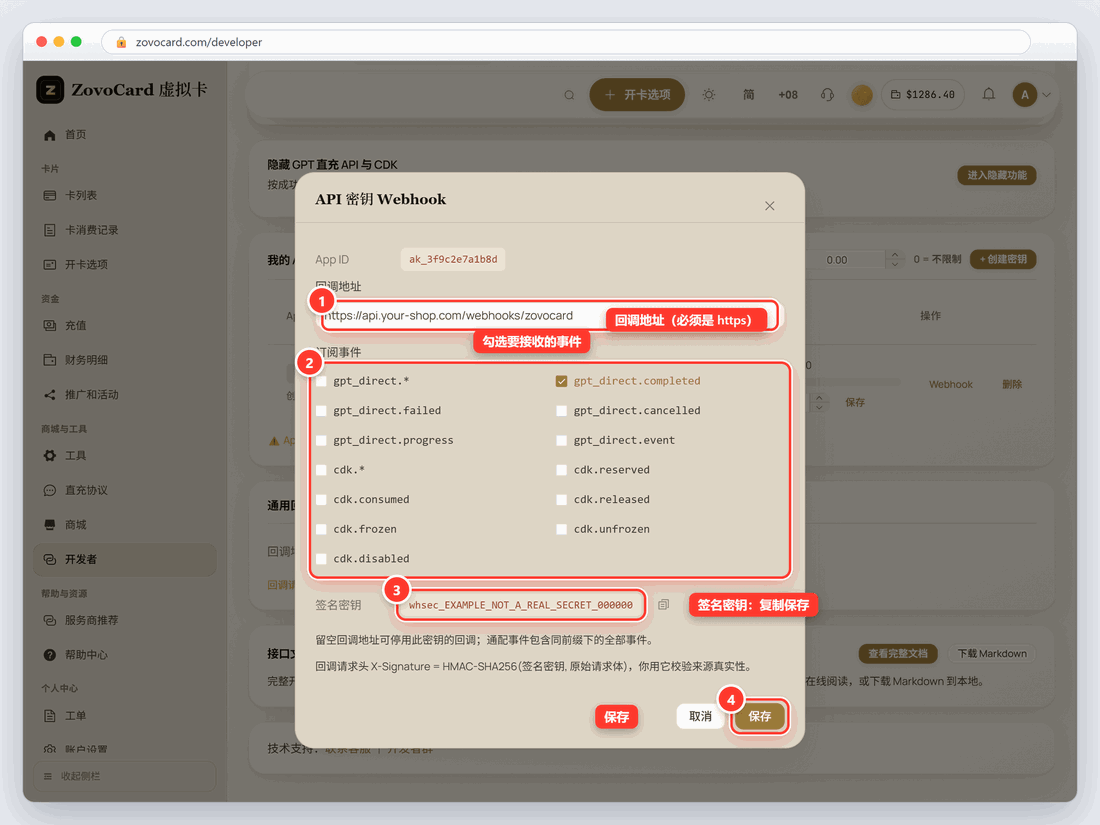Check the cdk.consumed checkbox
The height and width of the screenshot is (825, 1100).
point(321,499)
